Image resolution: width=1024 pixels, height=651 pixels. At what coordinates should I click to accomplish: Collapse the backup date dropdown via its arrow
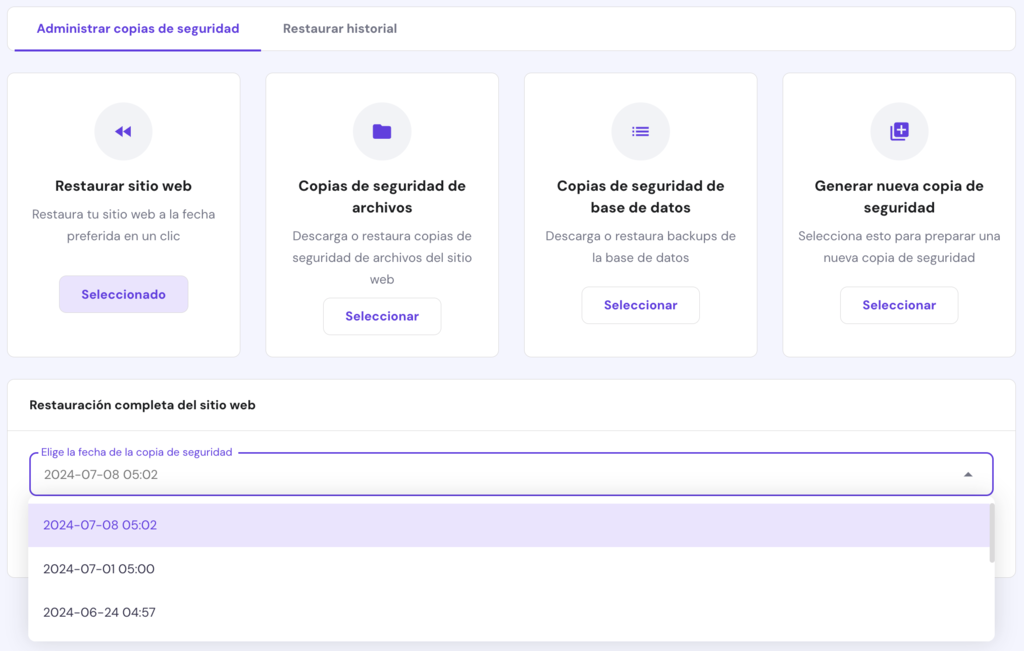coord(967,474)
